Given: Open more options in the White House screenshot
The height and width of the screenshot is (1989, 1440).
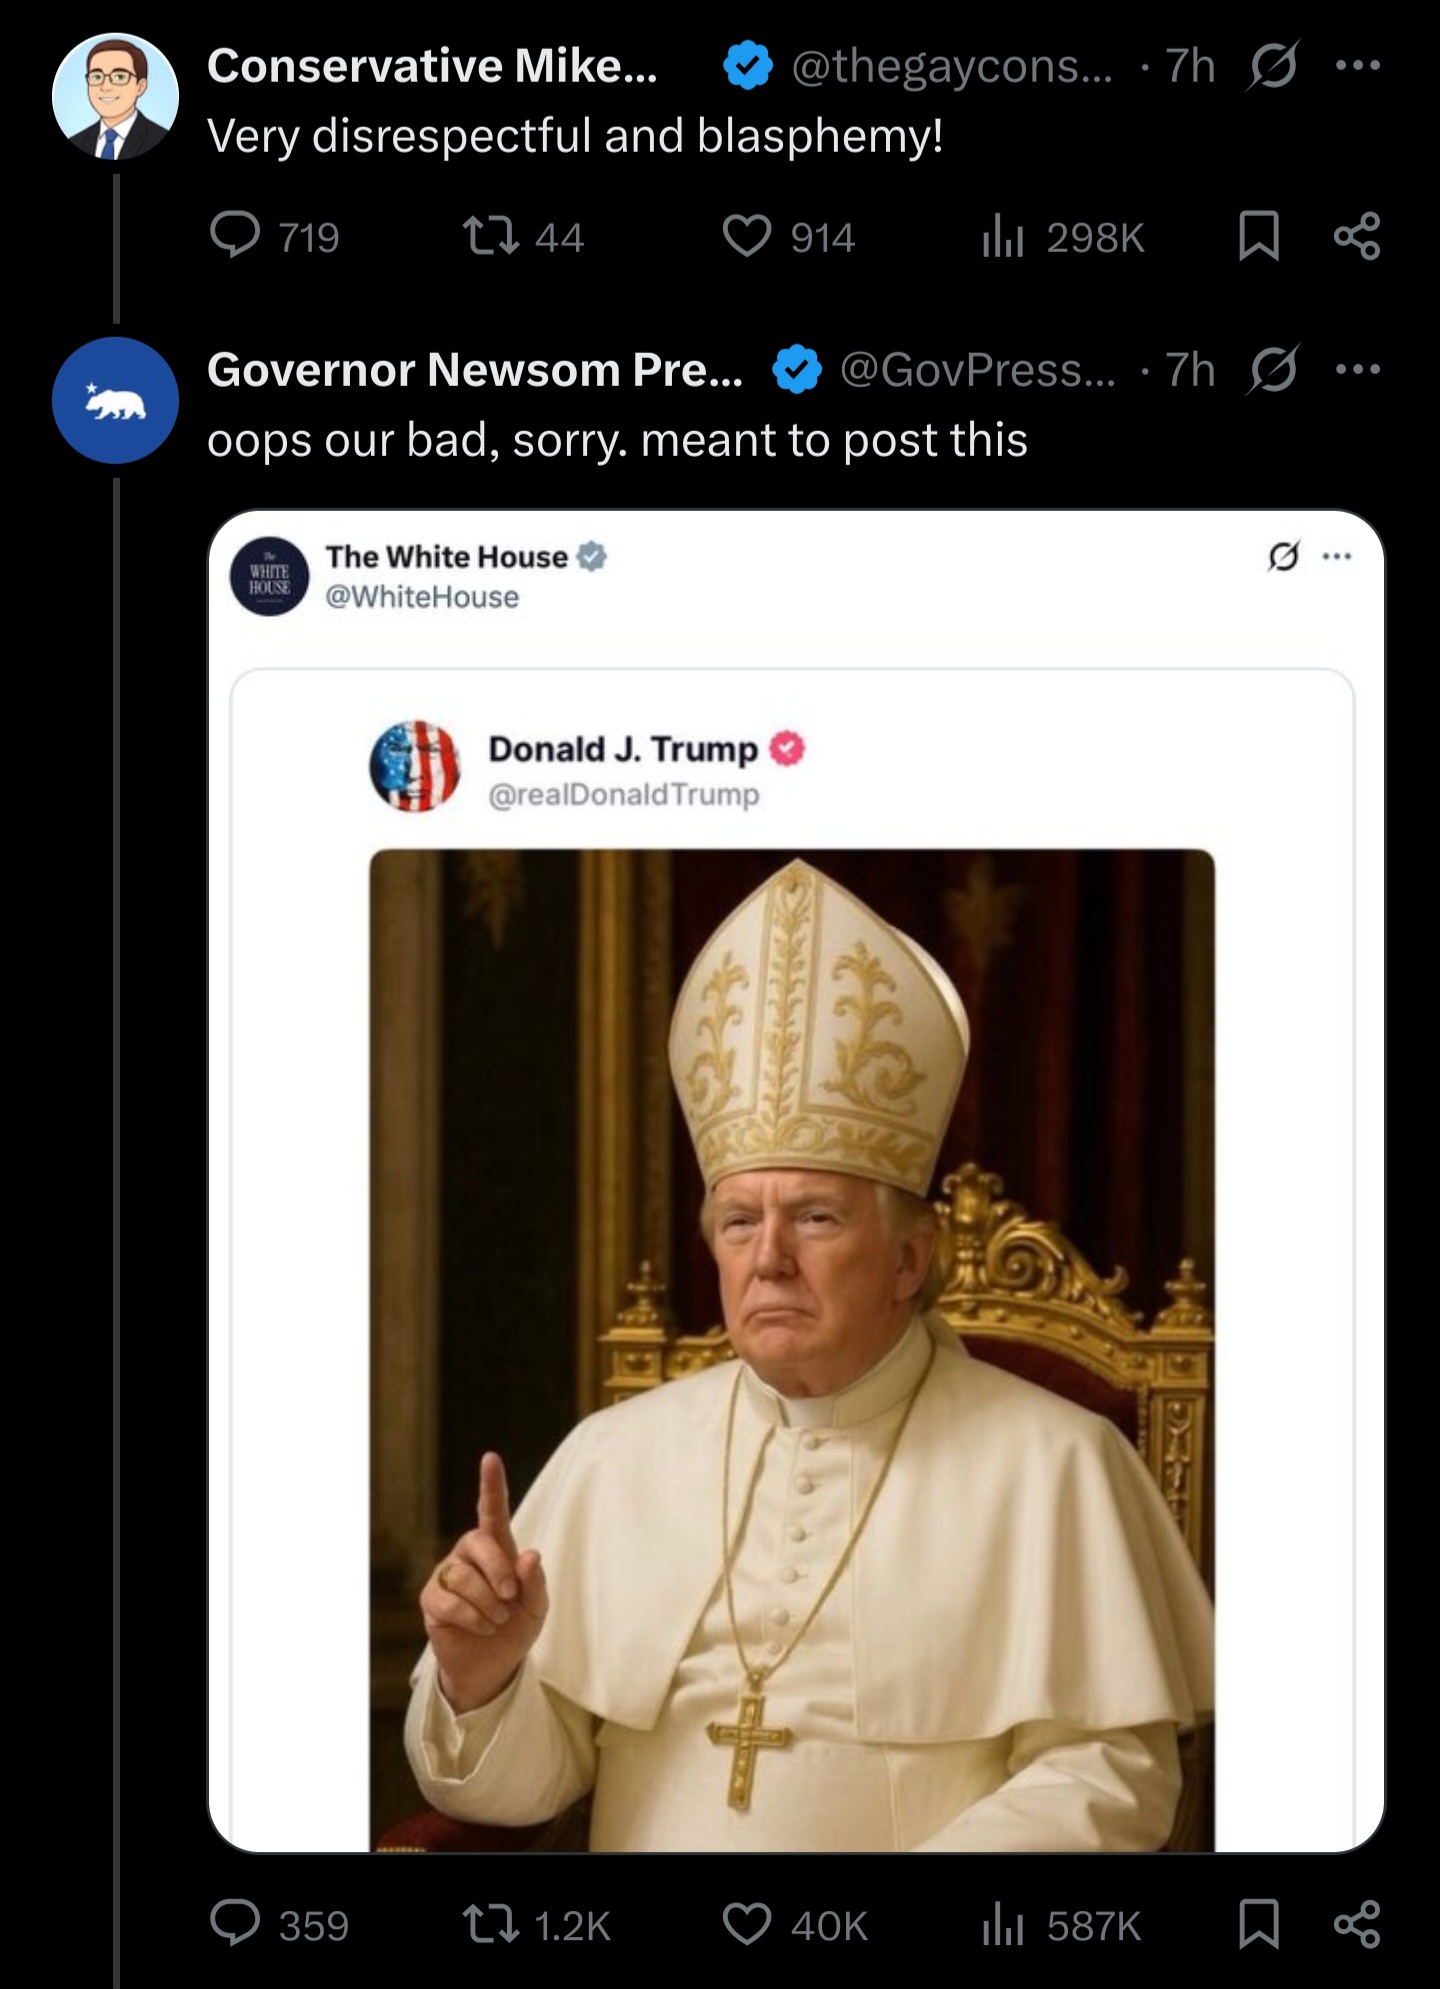Looking at the screenshot, I should coord(1337,556).
